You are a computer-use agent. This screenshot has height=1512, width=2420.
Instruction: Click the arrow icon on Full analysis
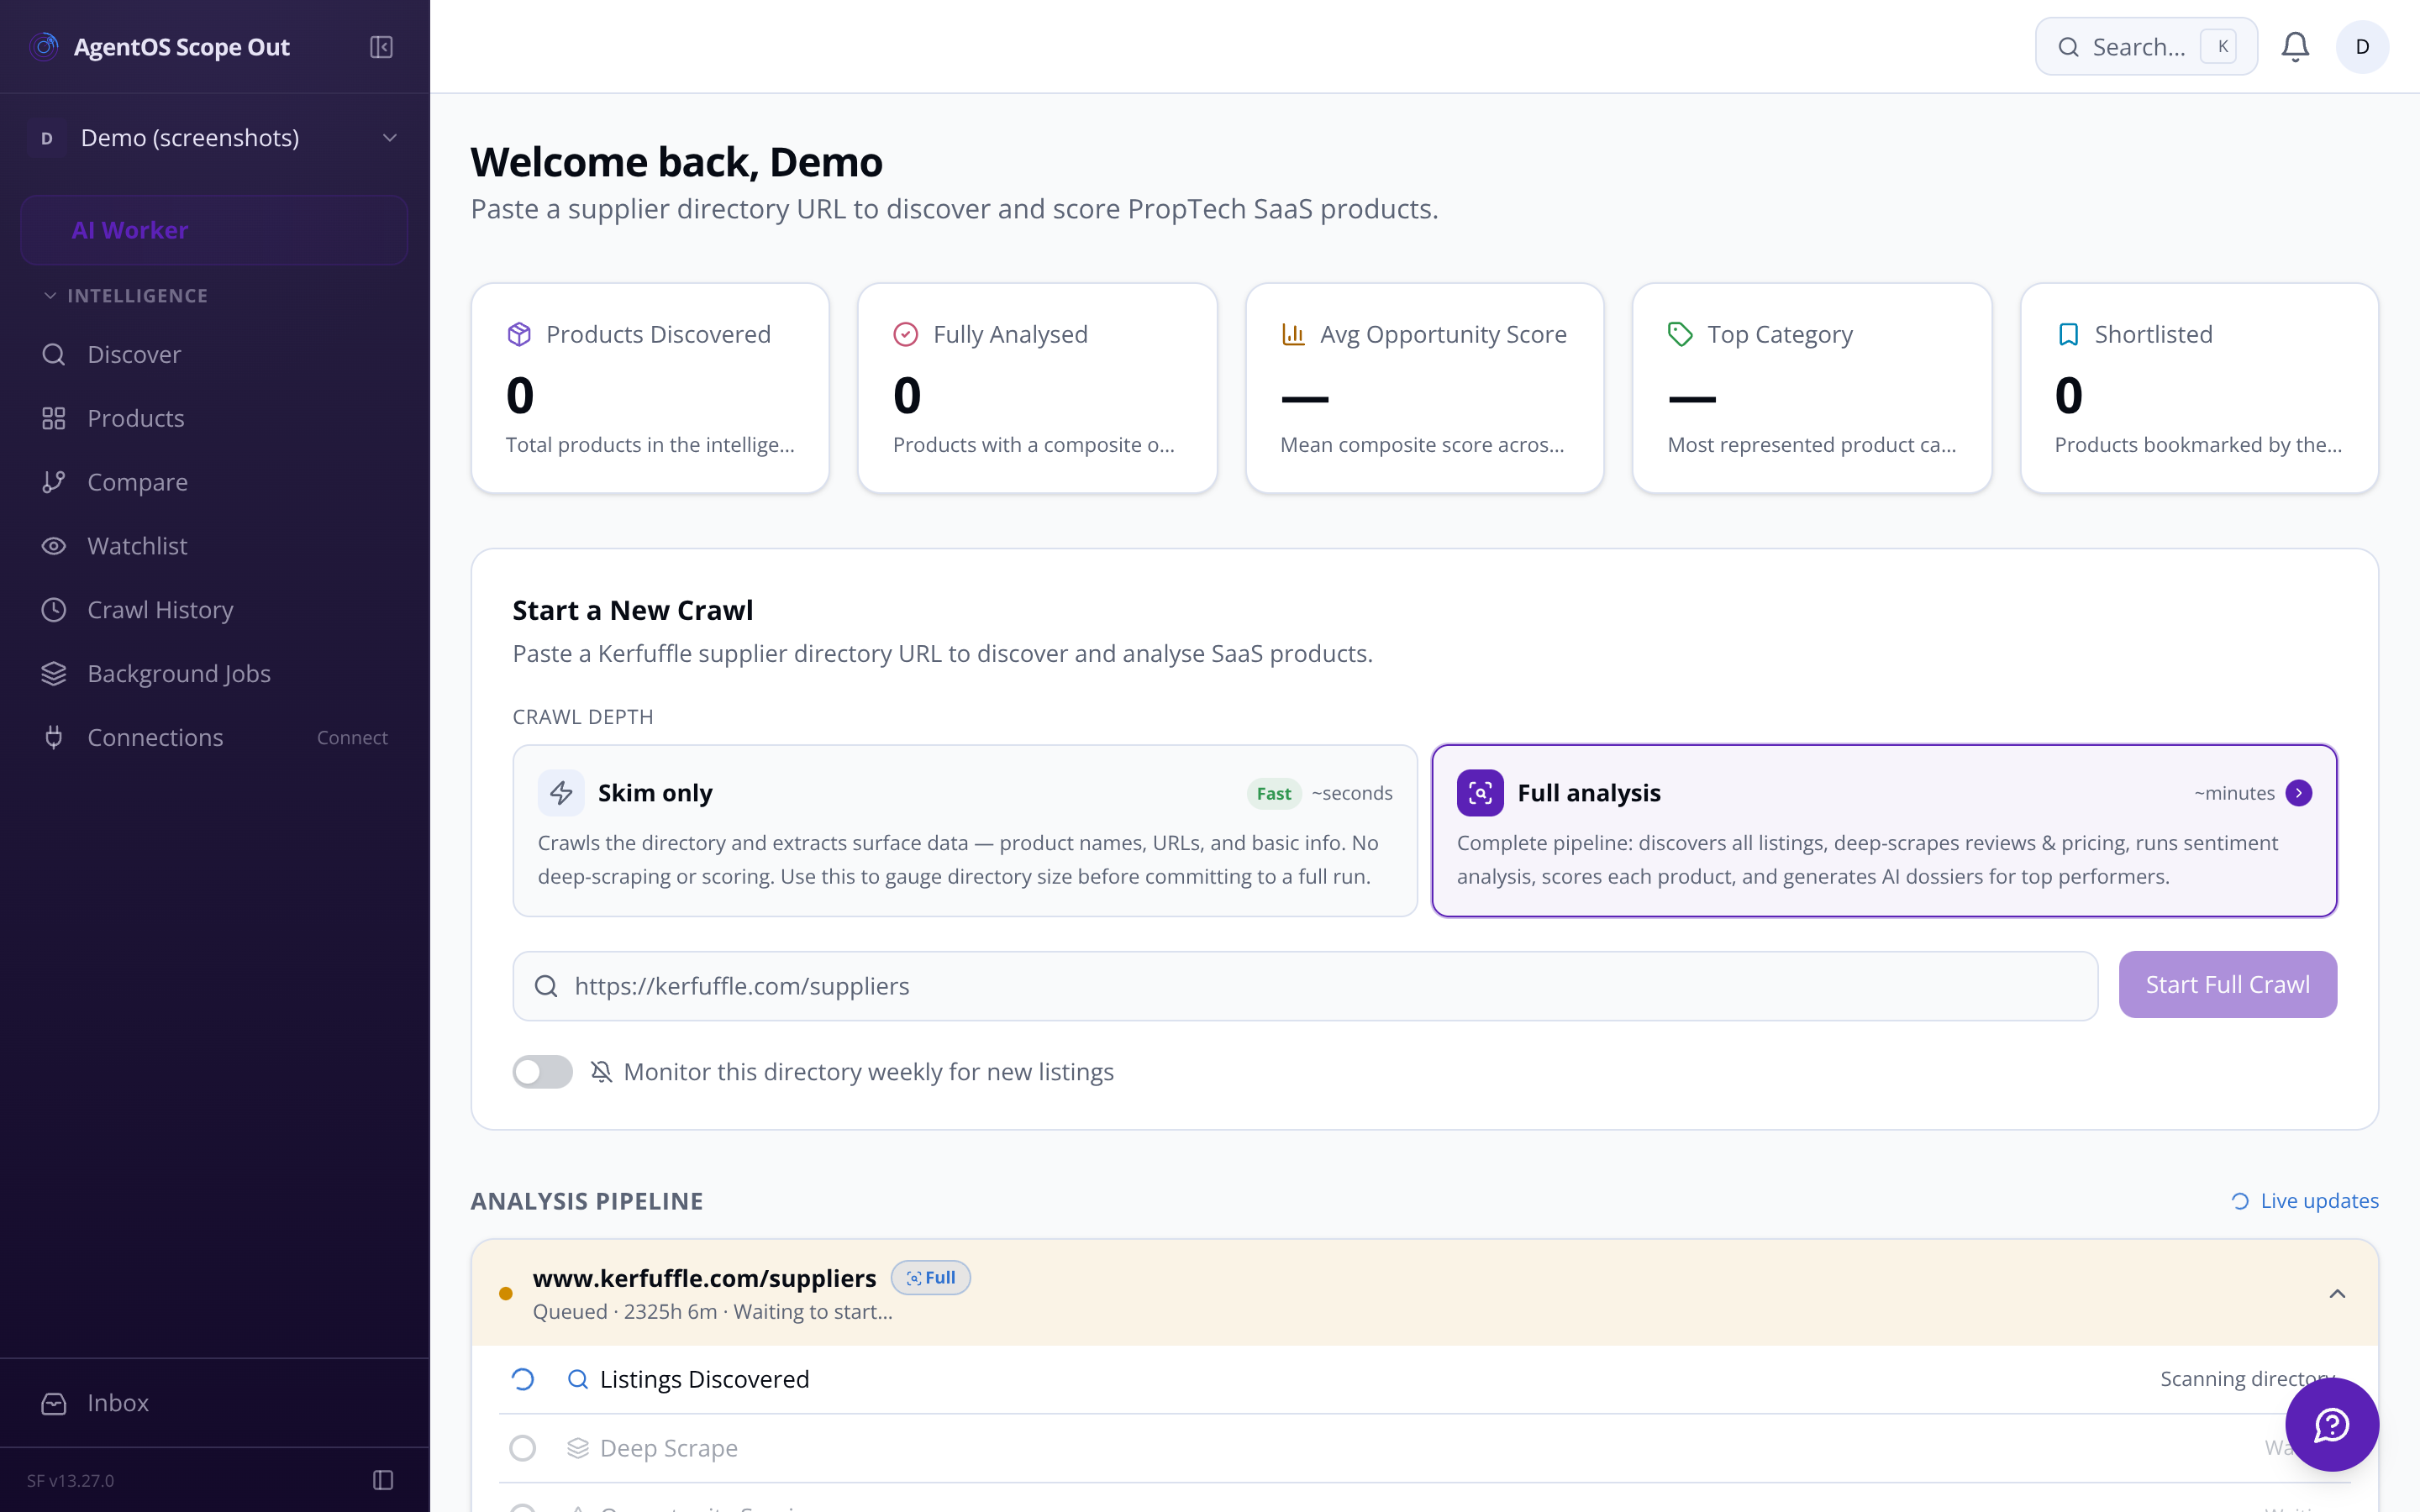2299,793
